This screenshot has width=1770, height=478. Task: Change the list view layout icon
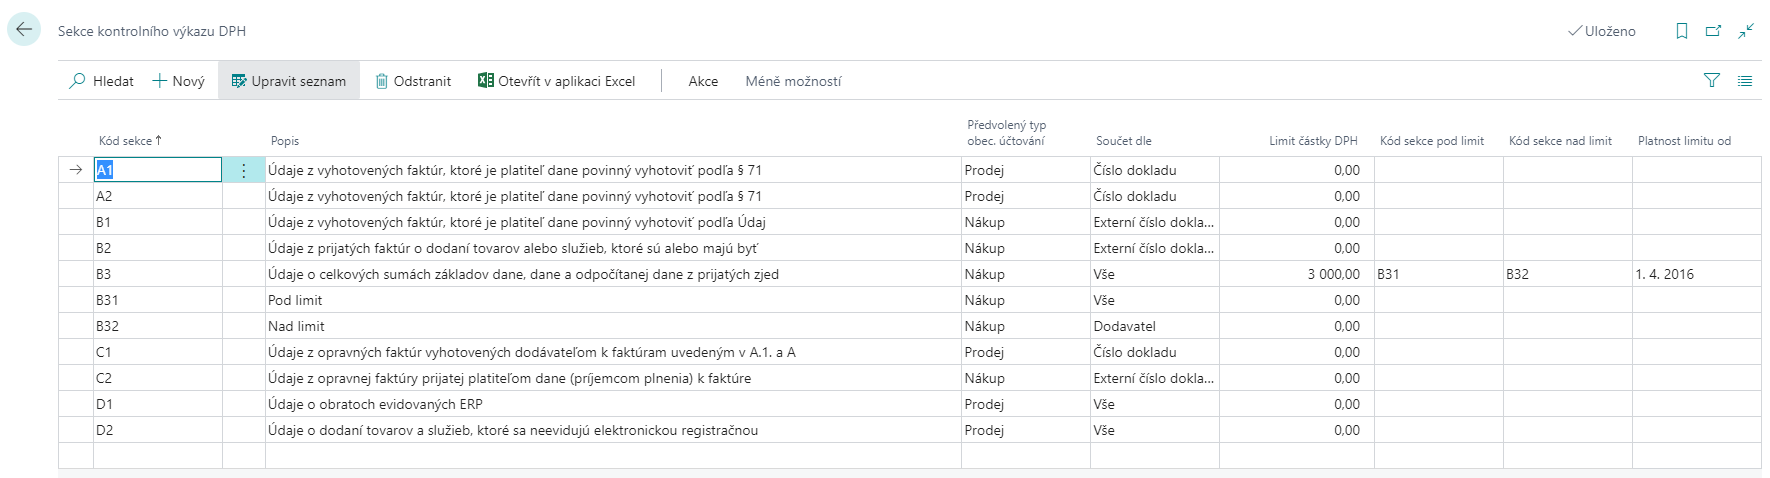(x=1745, y=81)
